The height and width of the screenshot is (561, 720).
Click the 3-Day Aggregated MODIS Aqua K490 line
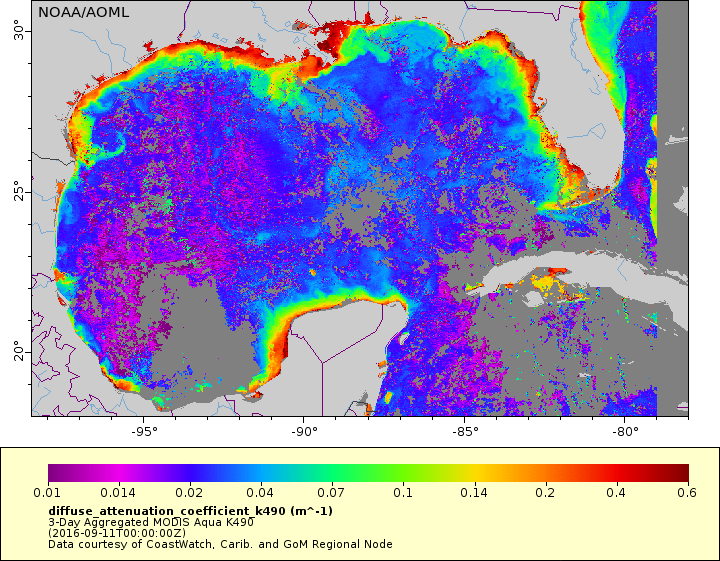click(x=151, y=522)
